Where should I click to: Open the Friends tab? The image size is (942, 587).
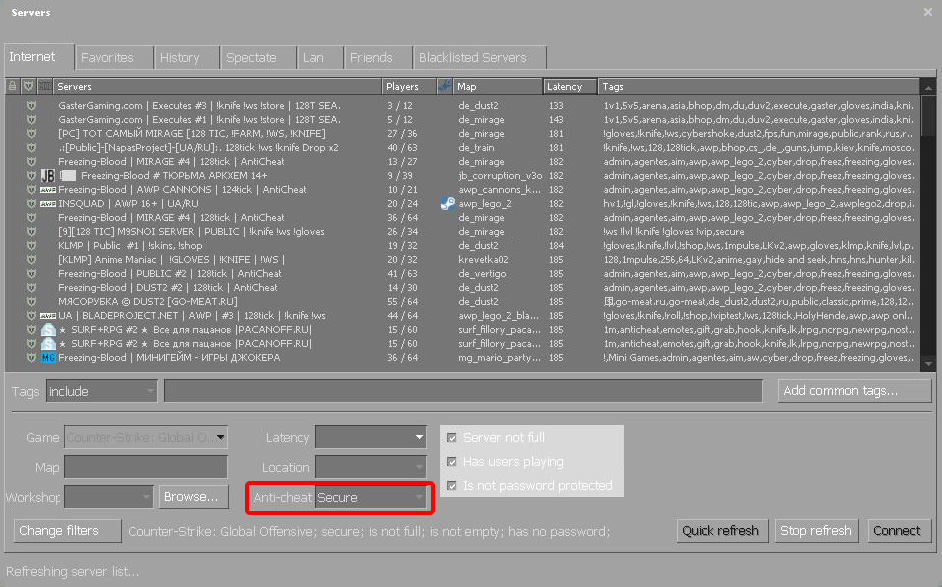[378, 58]
